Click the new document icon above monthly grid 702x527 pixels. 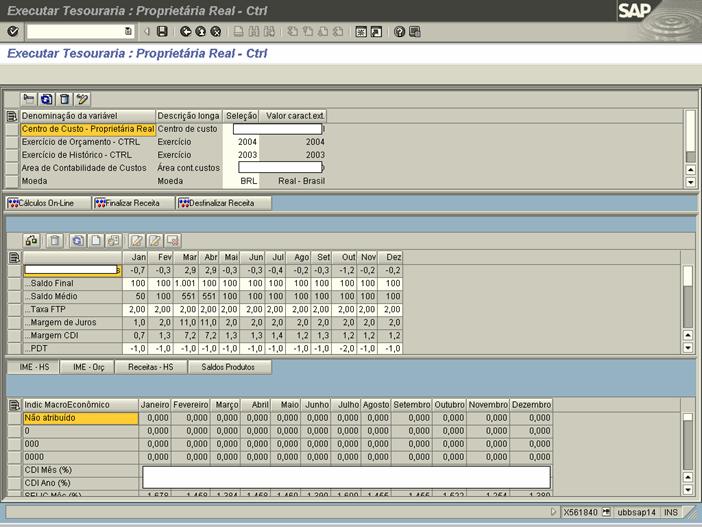click(95, 241)
